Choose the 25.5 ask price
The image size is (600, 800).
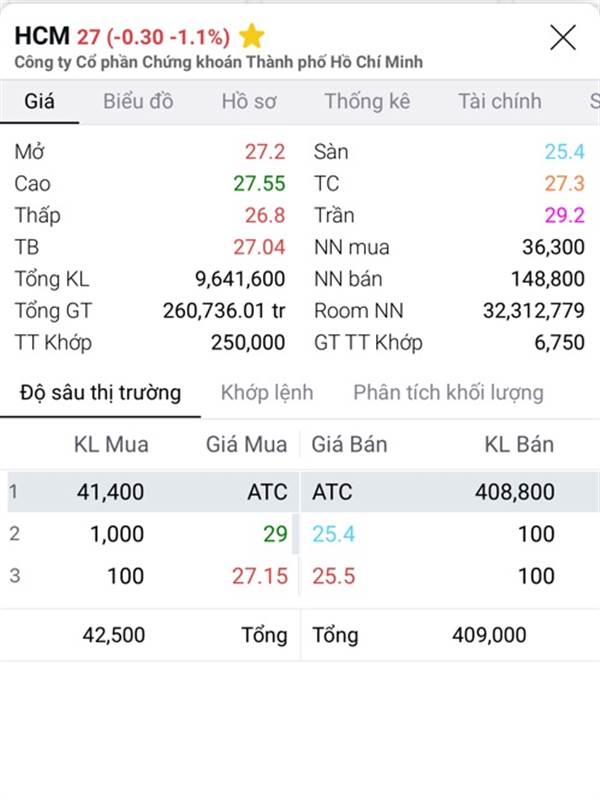(334, 576)
